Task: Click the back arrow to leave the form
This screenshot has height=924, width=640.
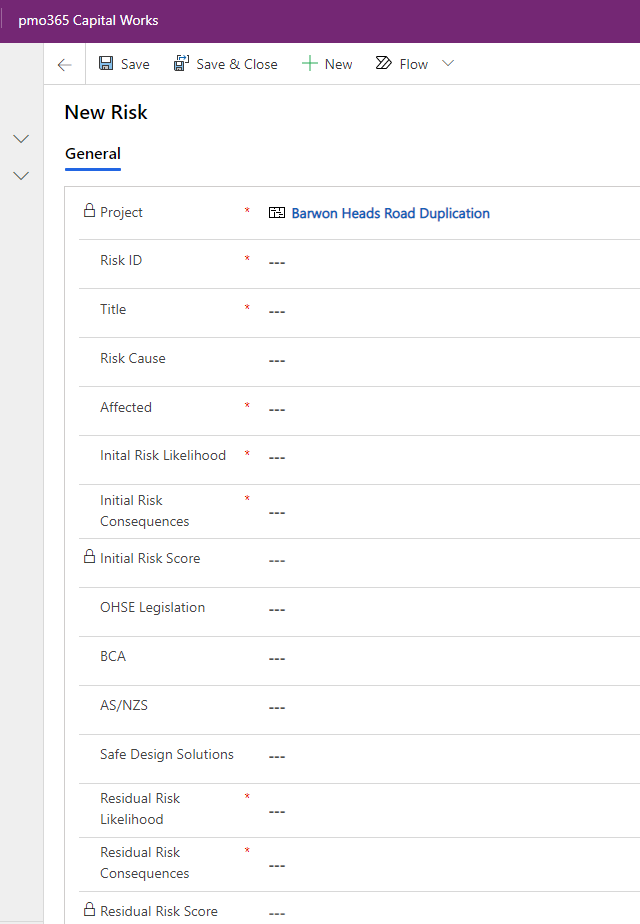Action: (64, 64)
